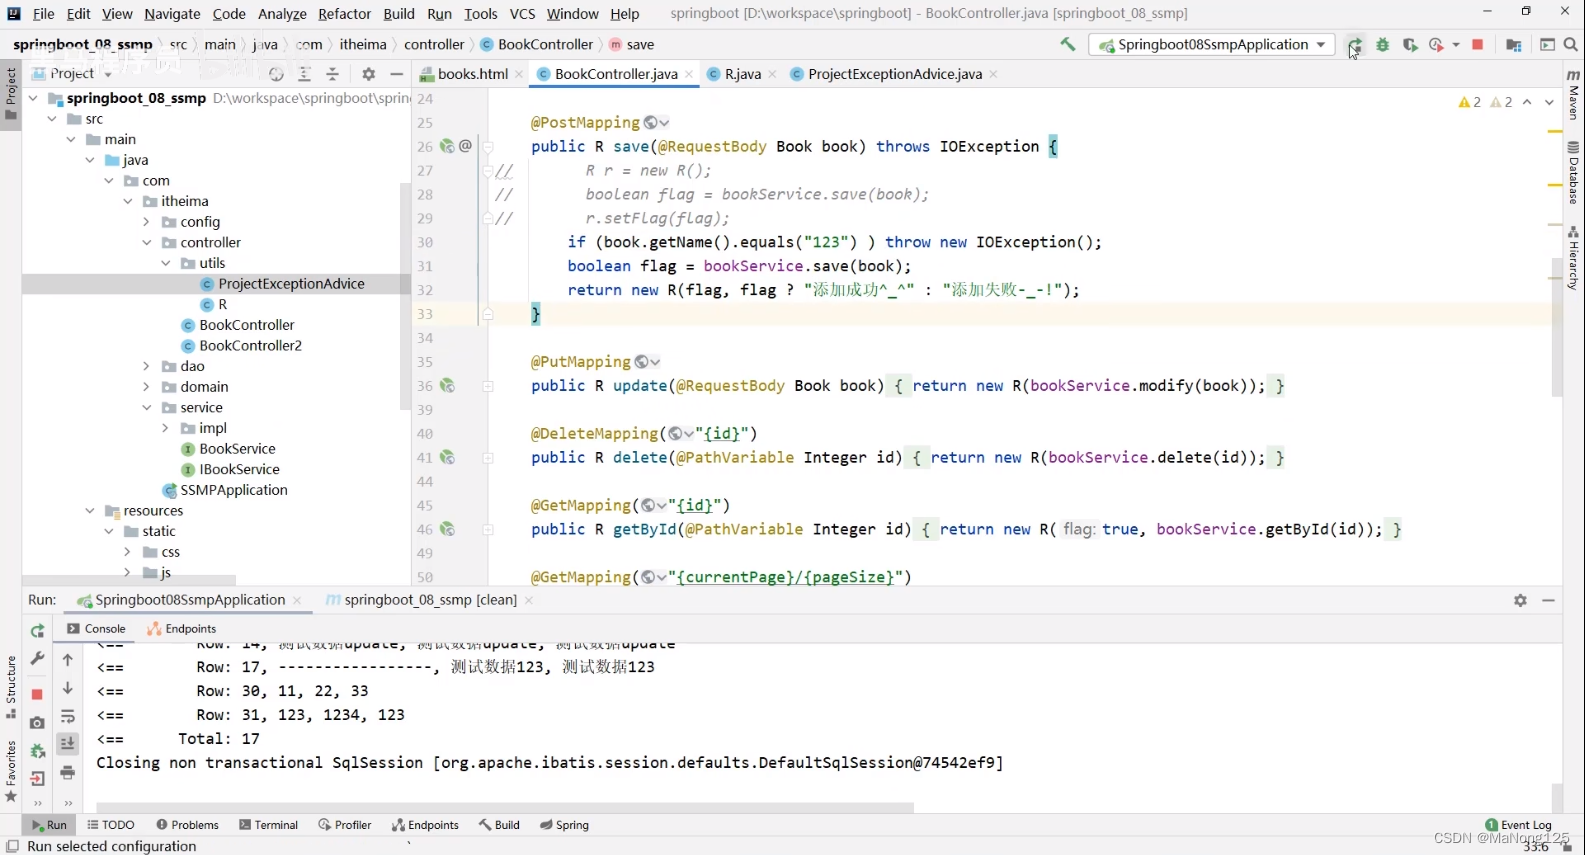Image resolution: width=1585 pixels, height=855 pixels.
Task: Toggle the Favorites tool window stripe button
Action: point(11,771)
